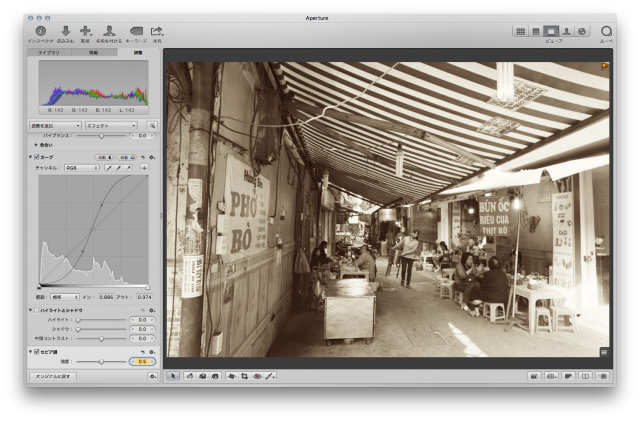
Task: Toggle the Curves RGB auto color button
Action: coord(127,157)
